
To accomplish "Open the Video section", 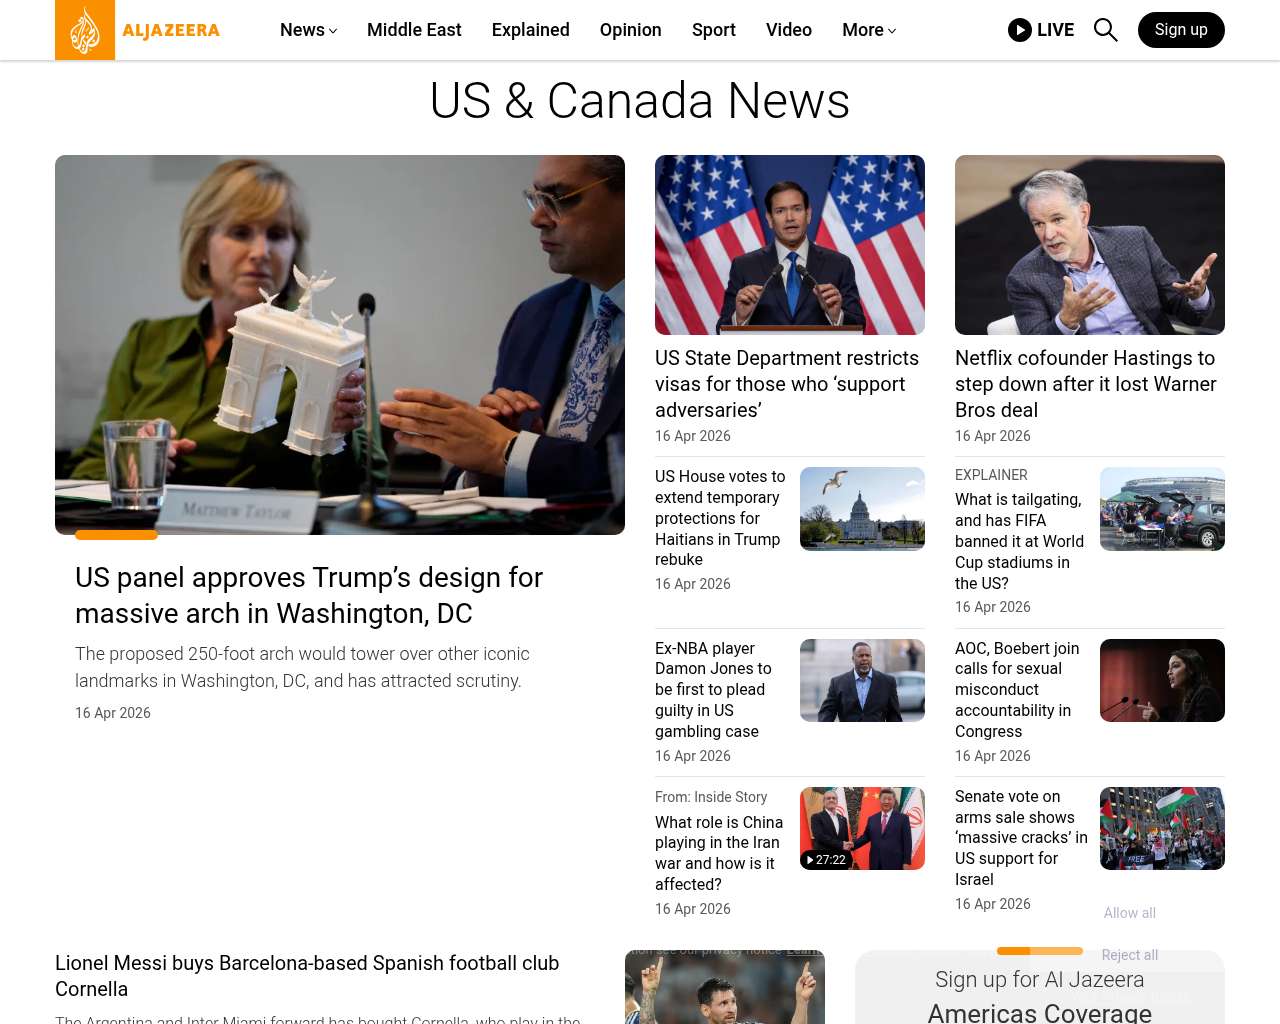I will [789, 30].
